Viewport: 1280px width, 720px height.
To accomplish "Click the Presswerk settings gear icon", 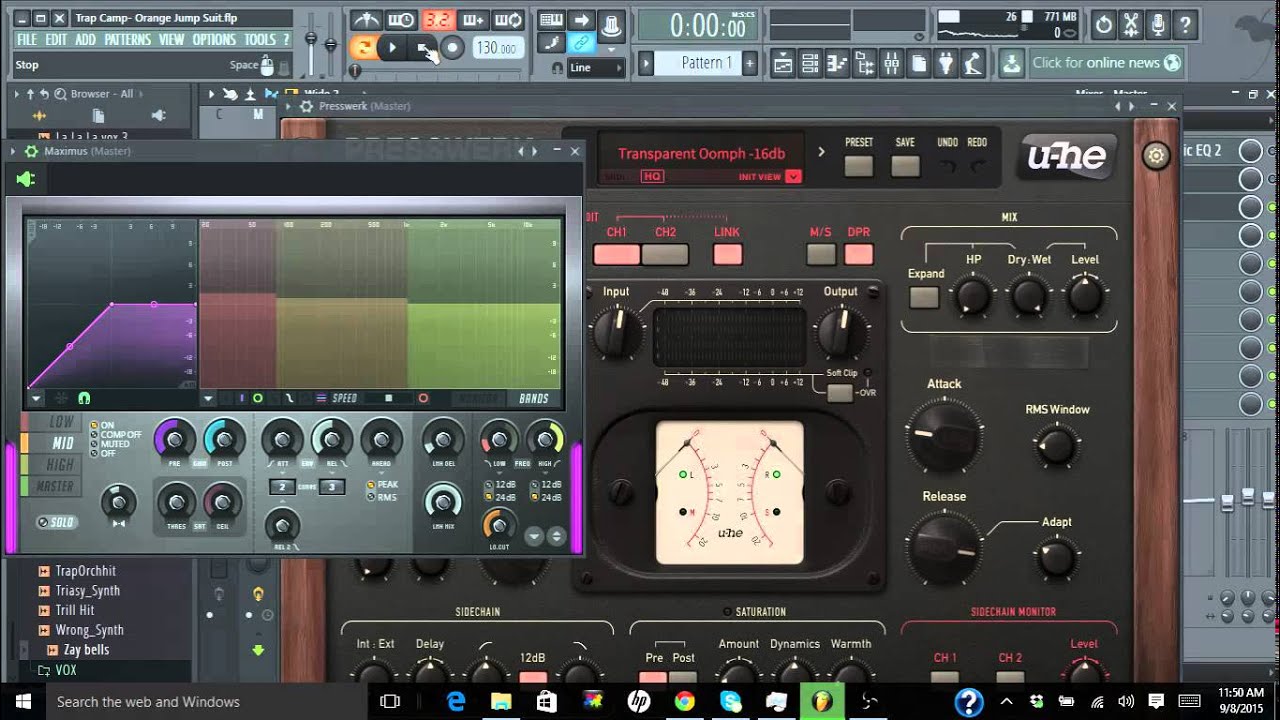I will (x=1156, y=156).
